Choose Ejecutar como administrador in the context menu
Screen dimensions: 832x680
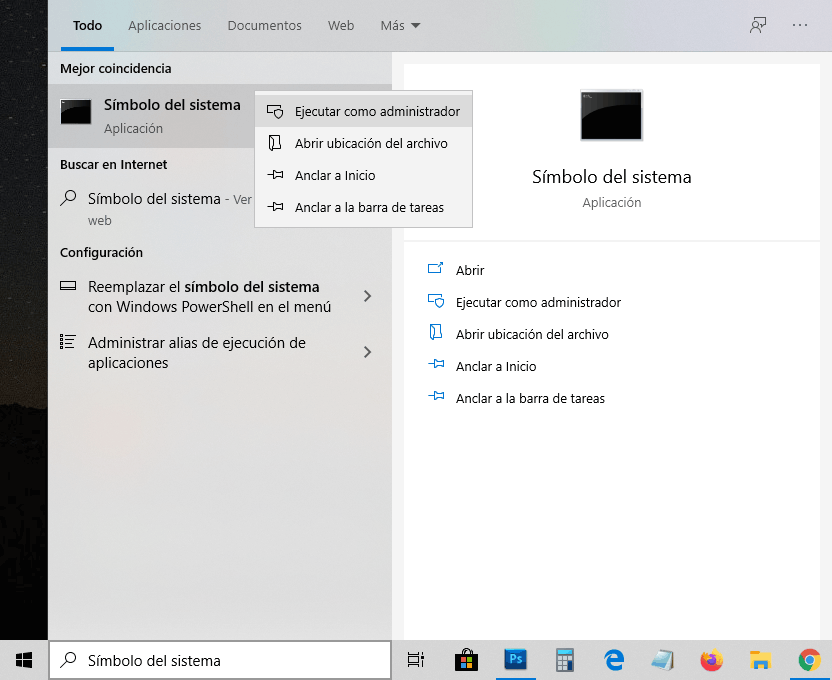pos(363,111)
